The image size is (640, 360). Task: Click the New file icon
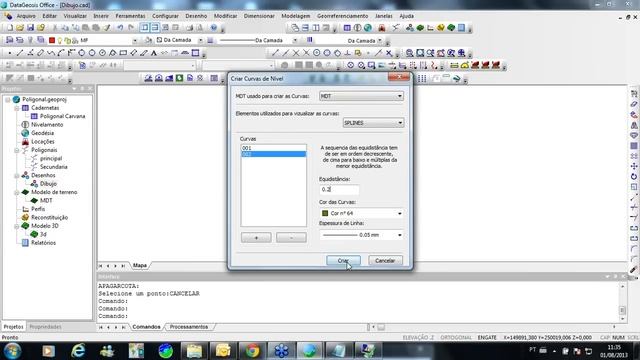(x=10, y=28)
